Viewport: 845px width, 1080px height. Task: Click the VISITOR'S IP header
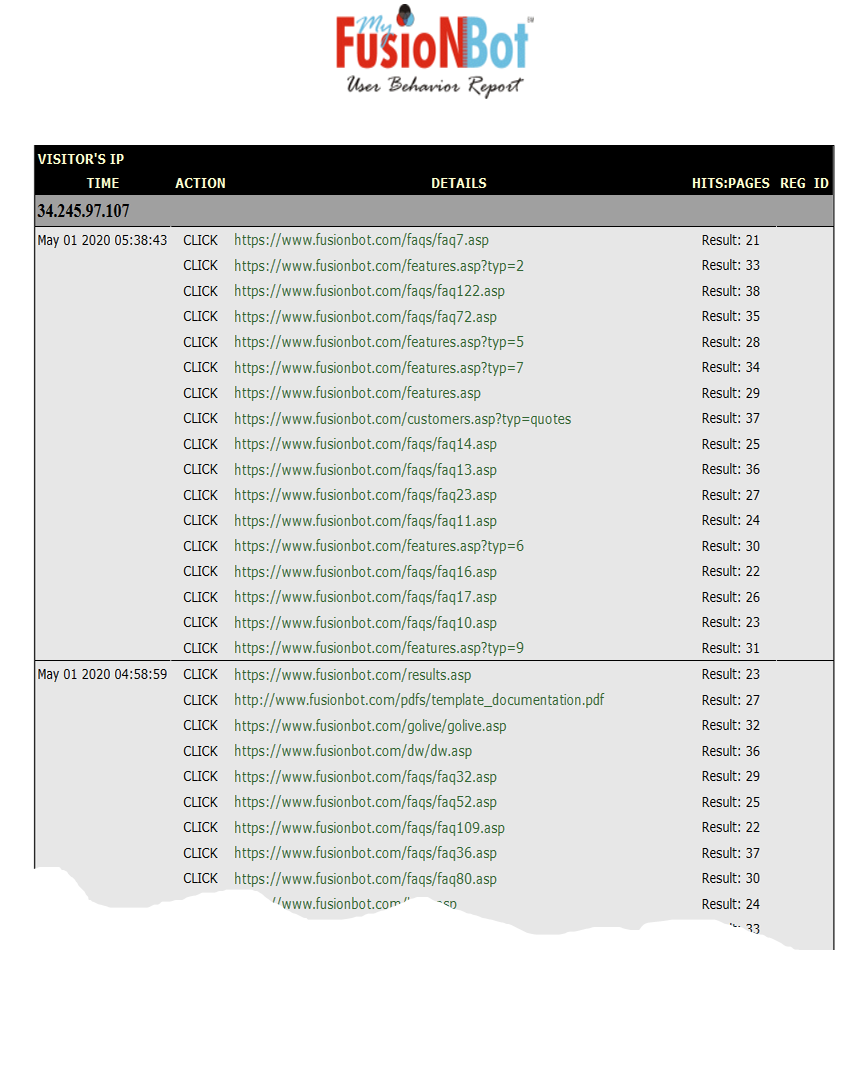pos(81,159)
